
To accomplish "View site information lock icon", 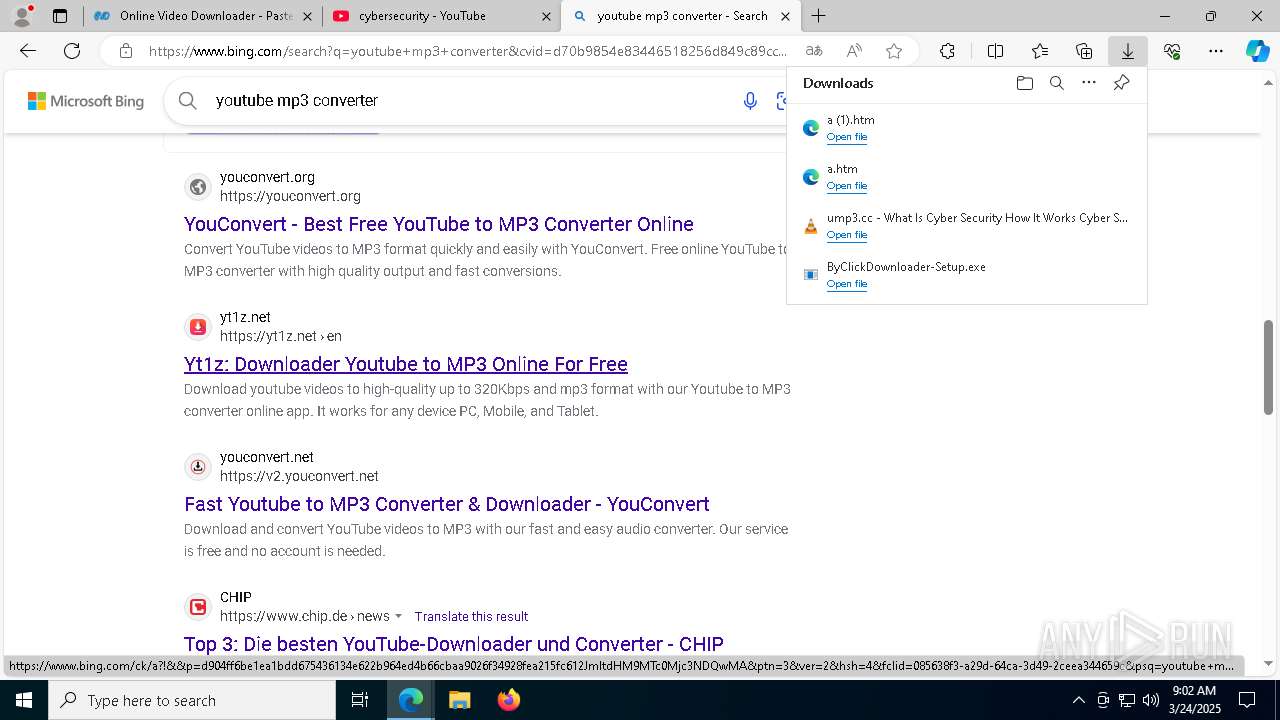I will (125, 51).
